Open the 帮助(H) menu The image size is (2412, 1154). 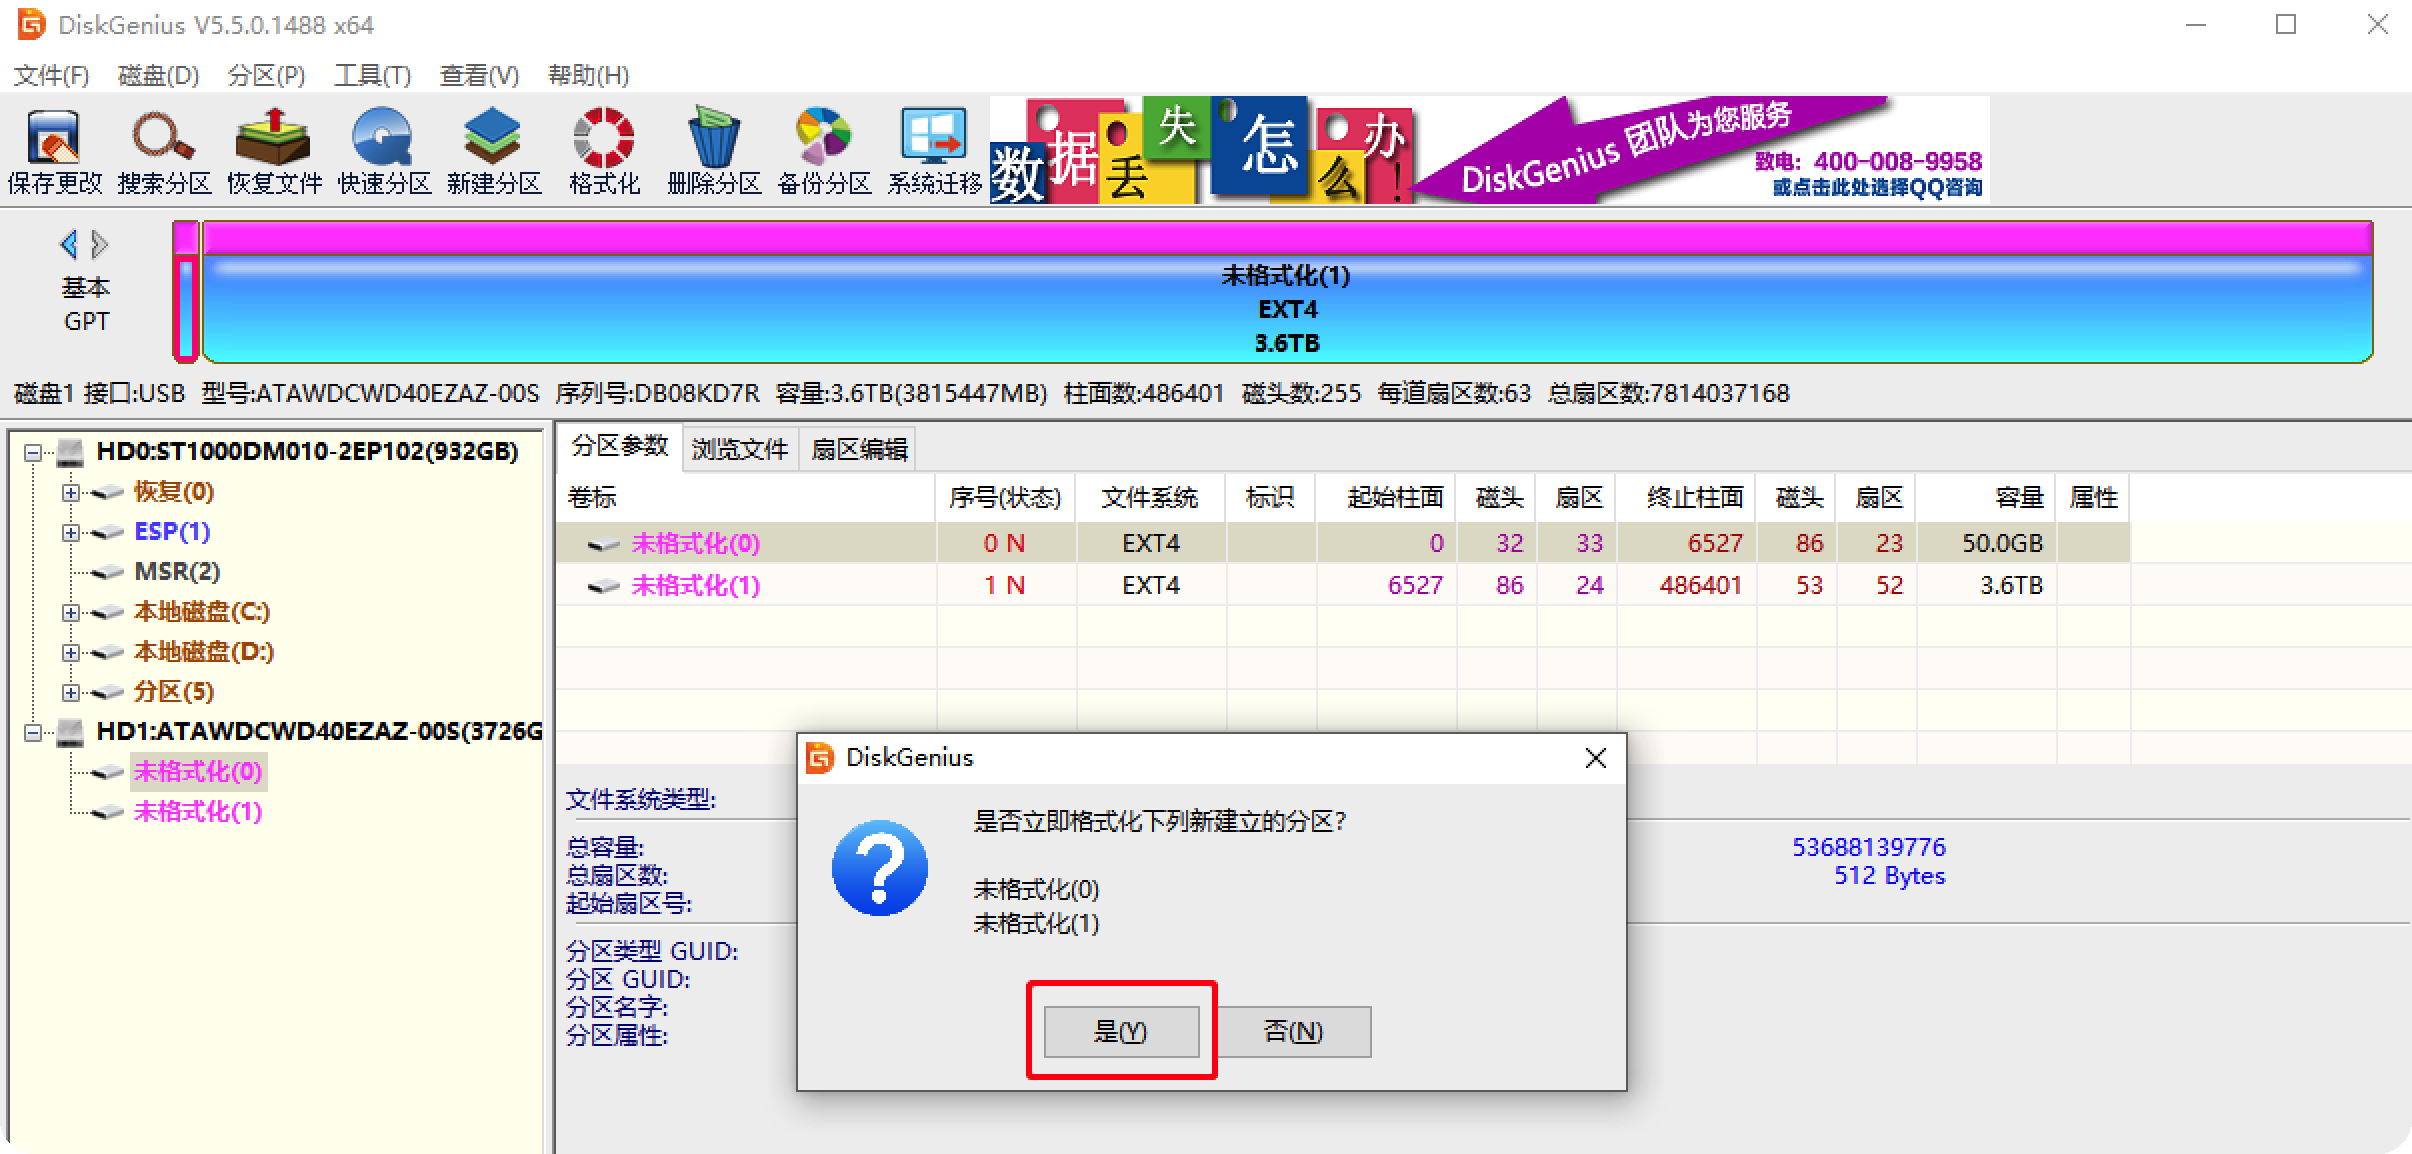(x=588, y=75)
